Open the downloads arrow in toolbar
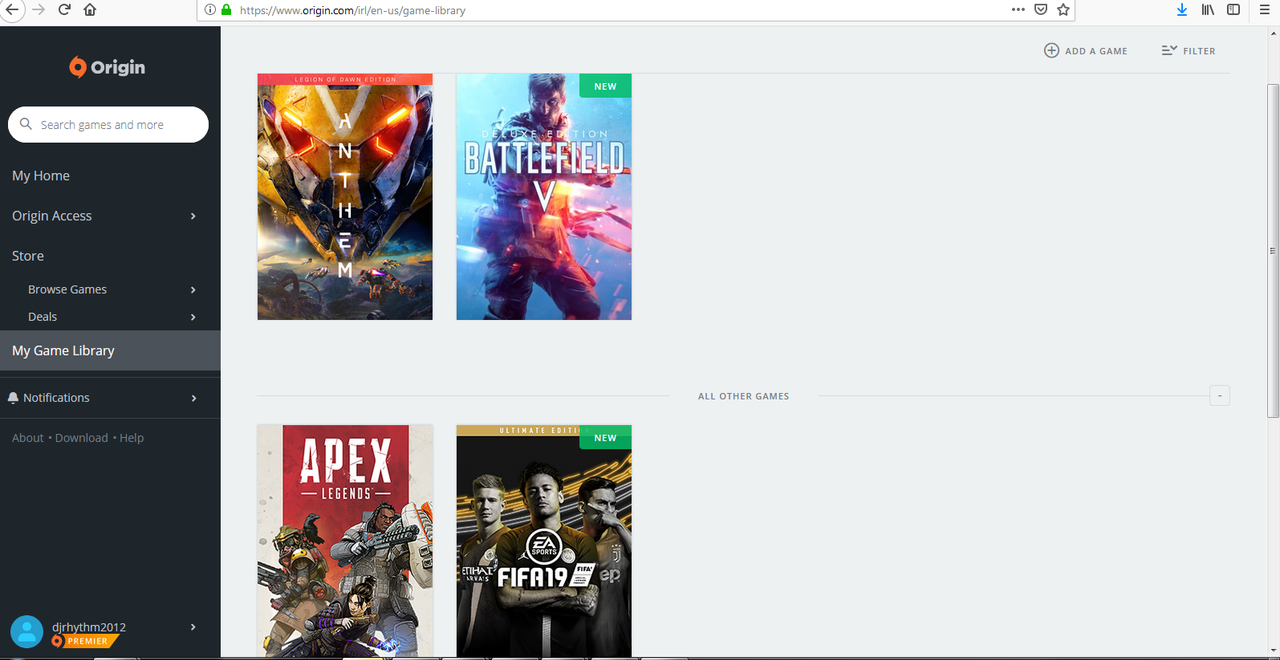 (x=1182, y=9)
